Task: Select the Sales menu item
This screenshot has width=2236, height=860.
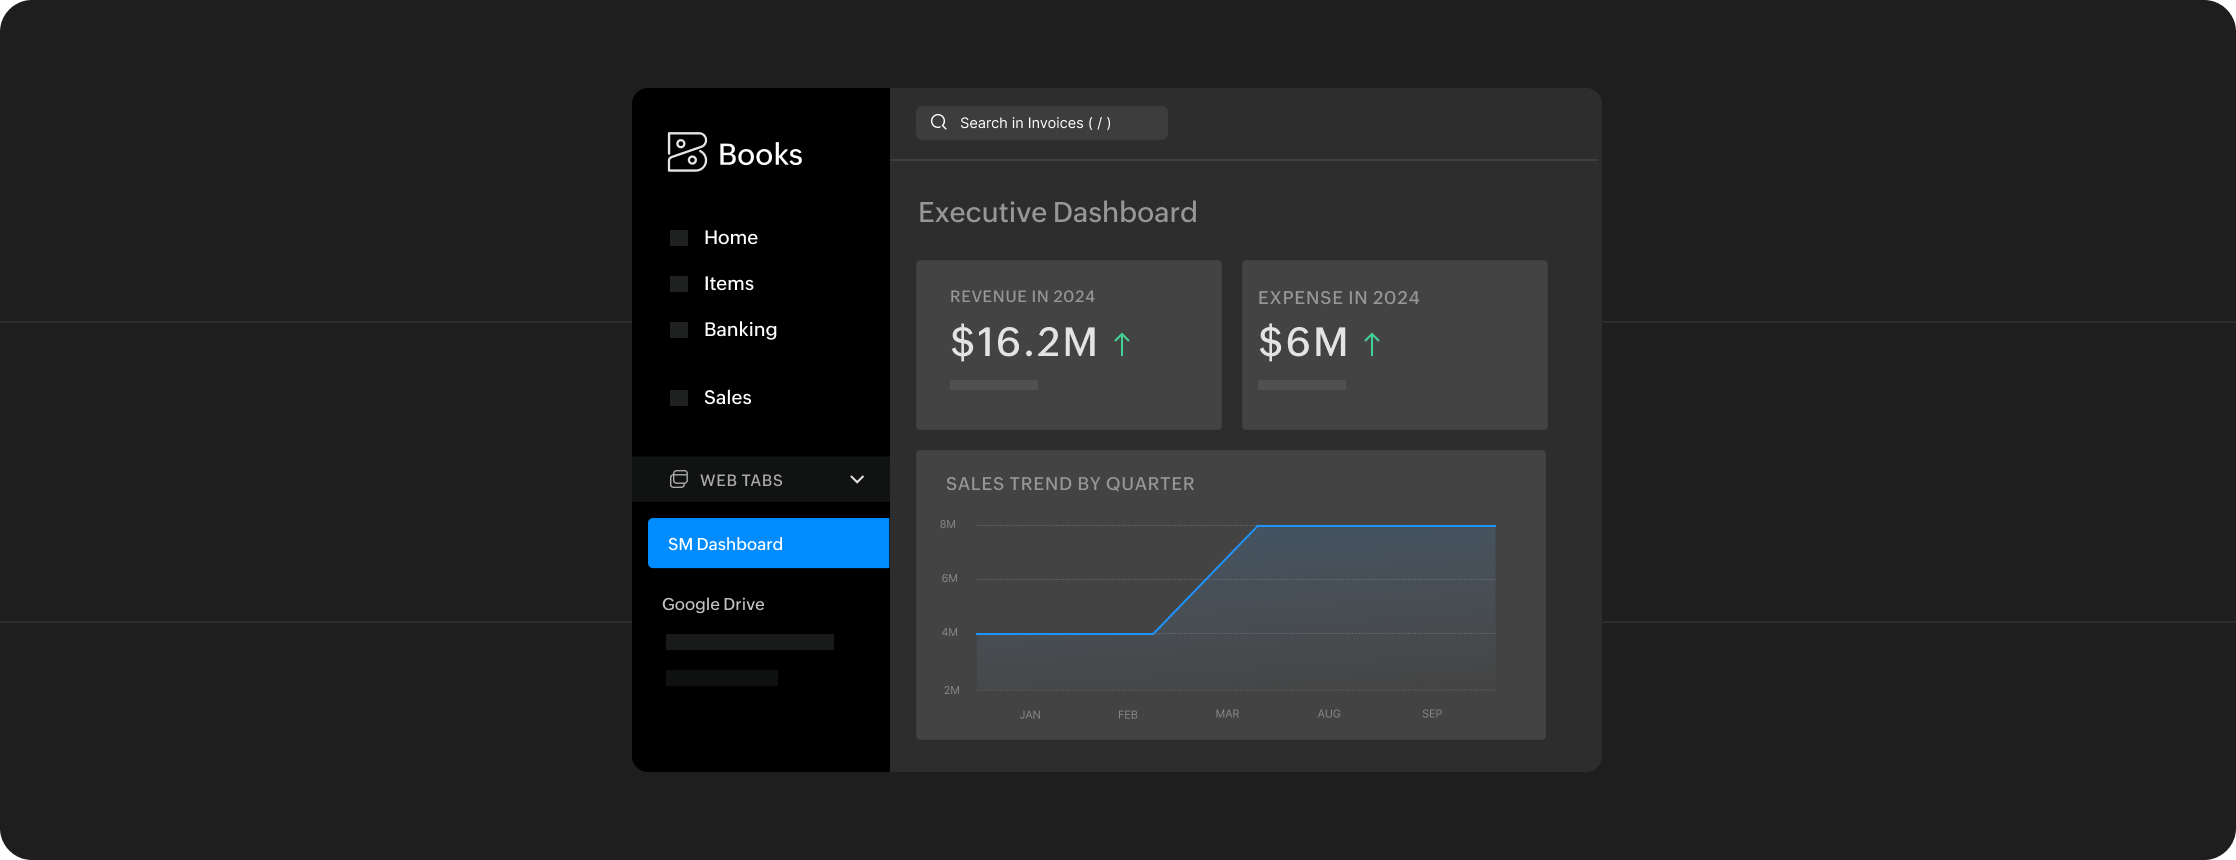Action: (727, 398)
